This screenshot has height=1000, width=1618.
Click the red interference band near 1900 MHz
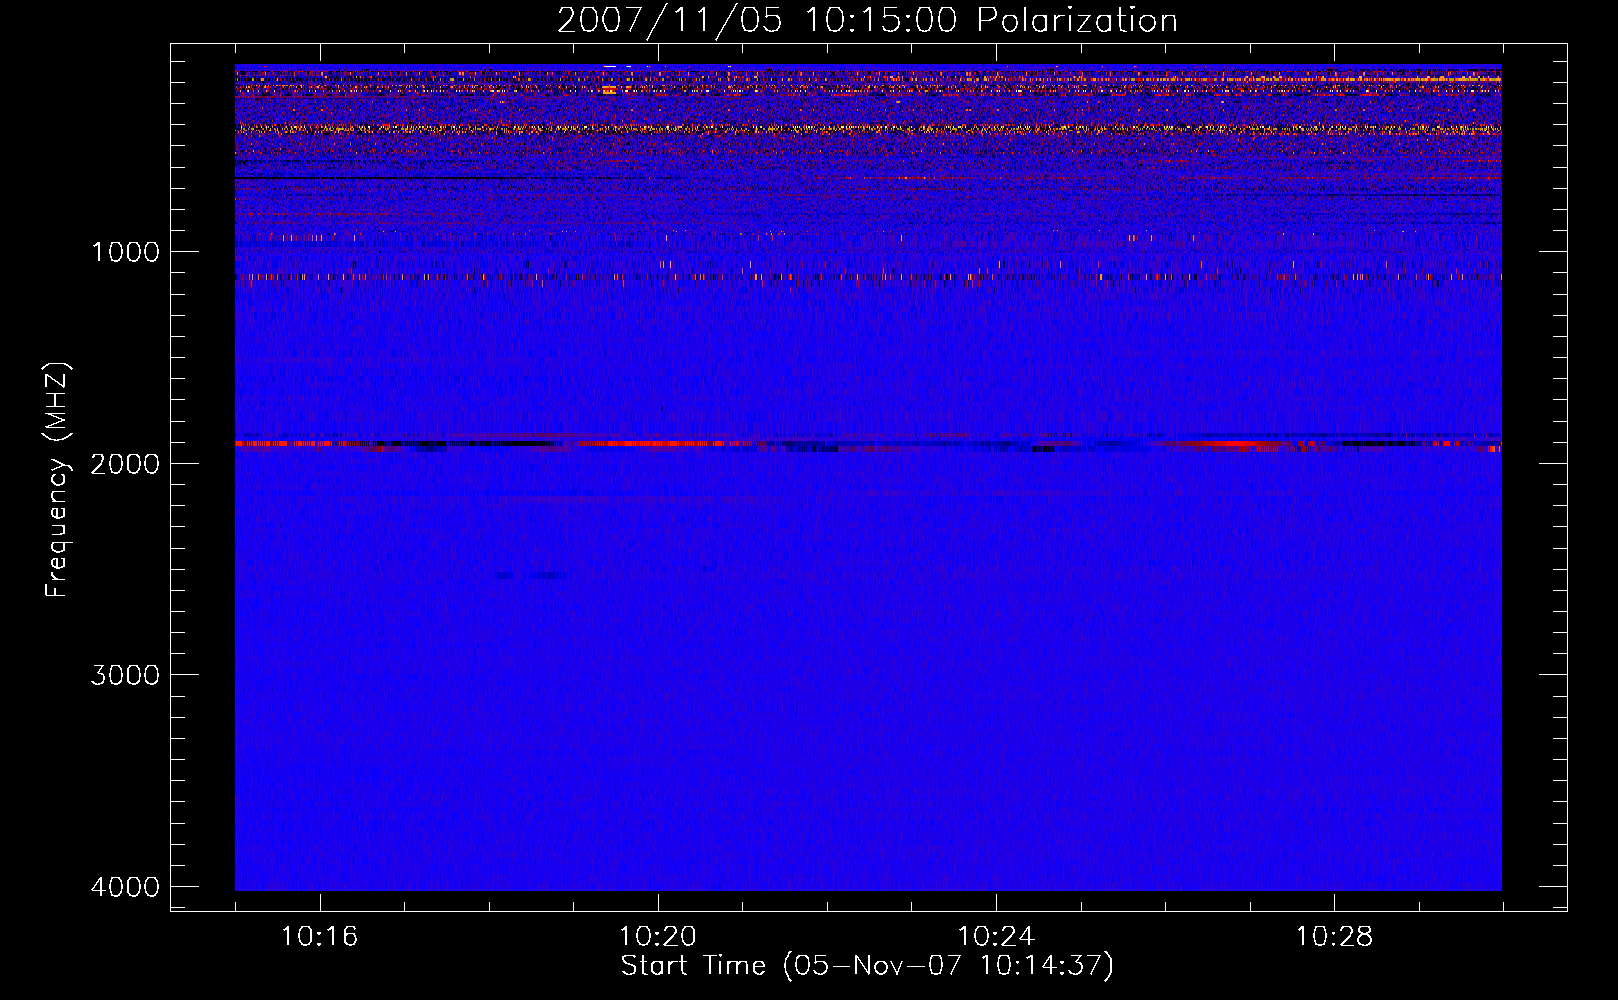tap(868, 444)
